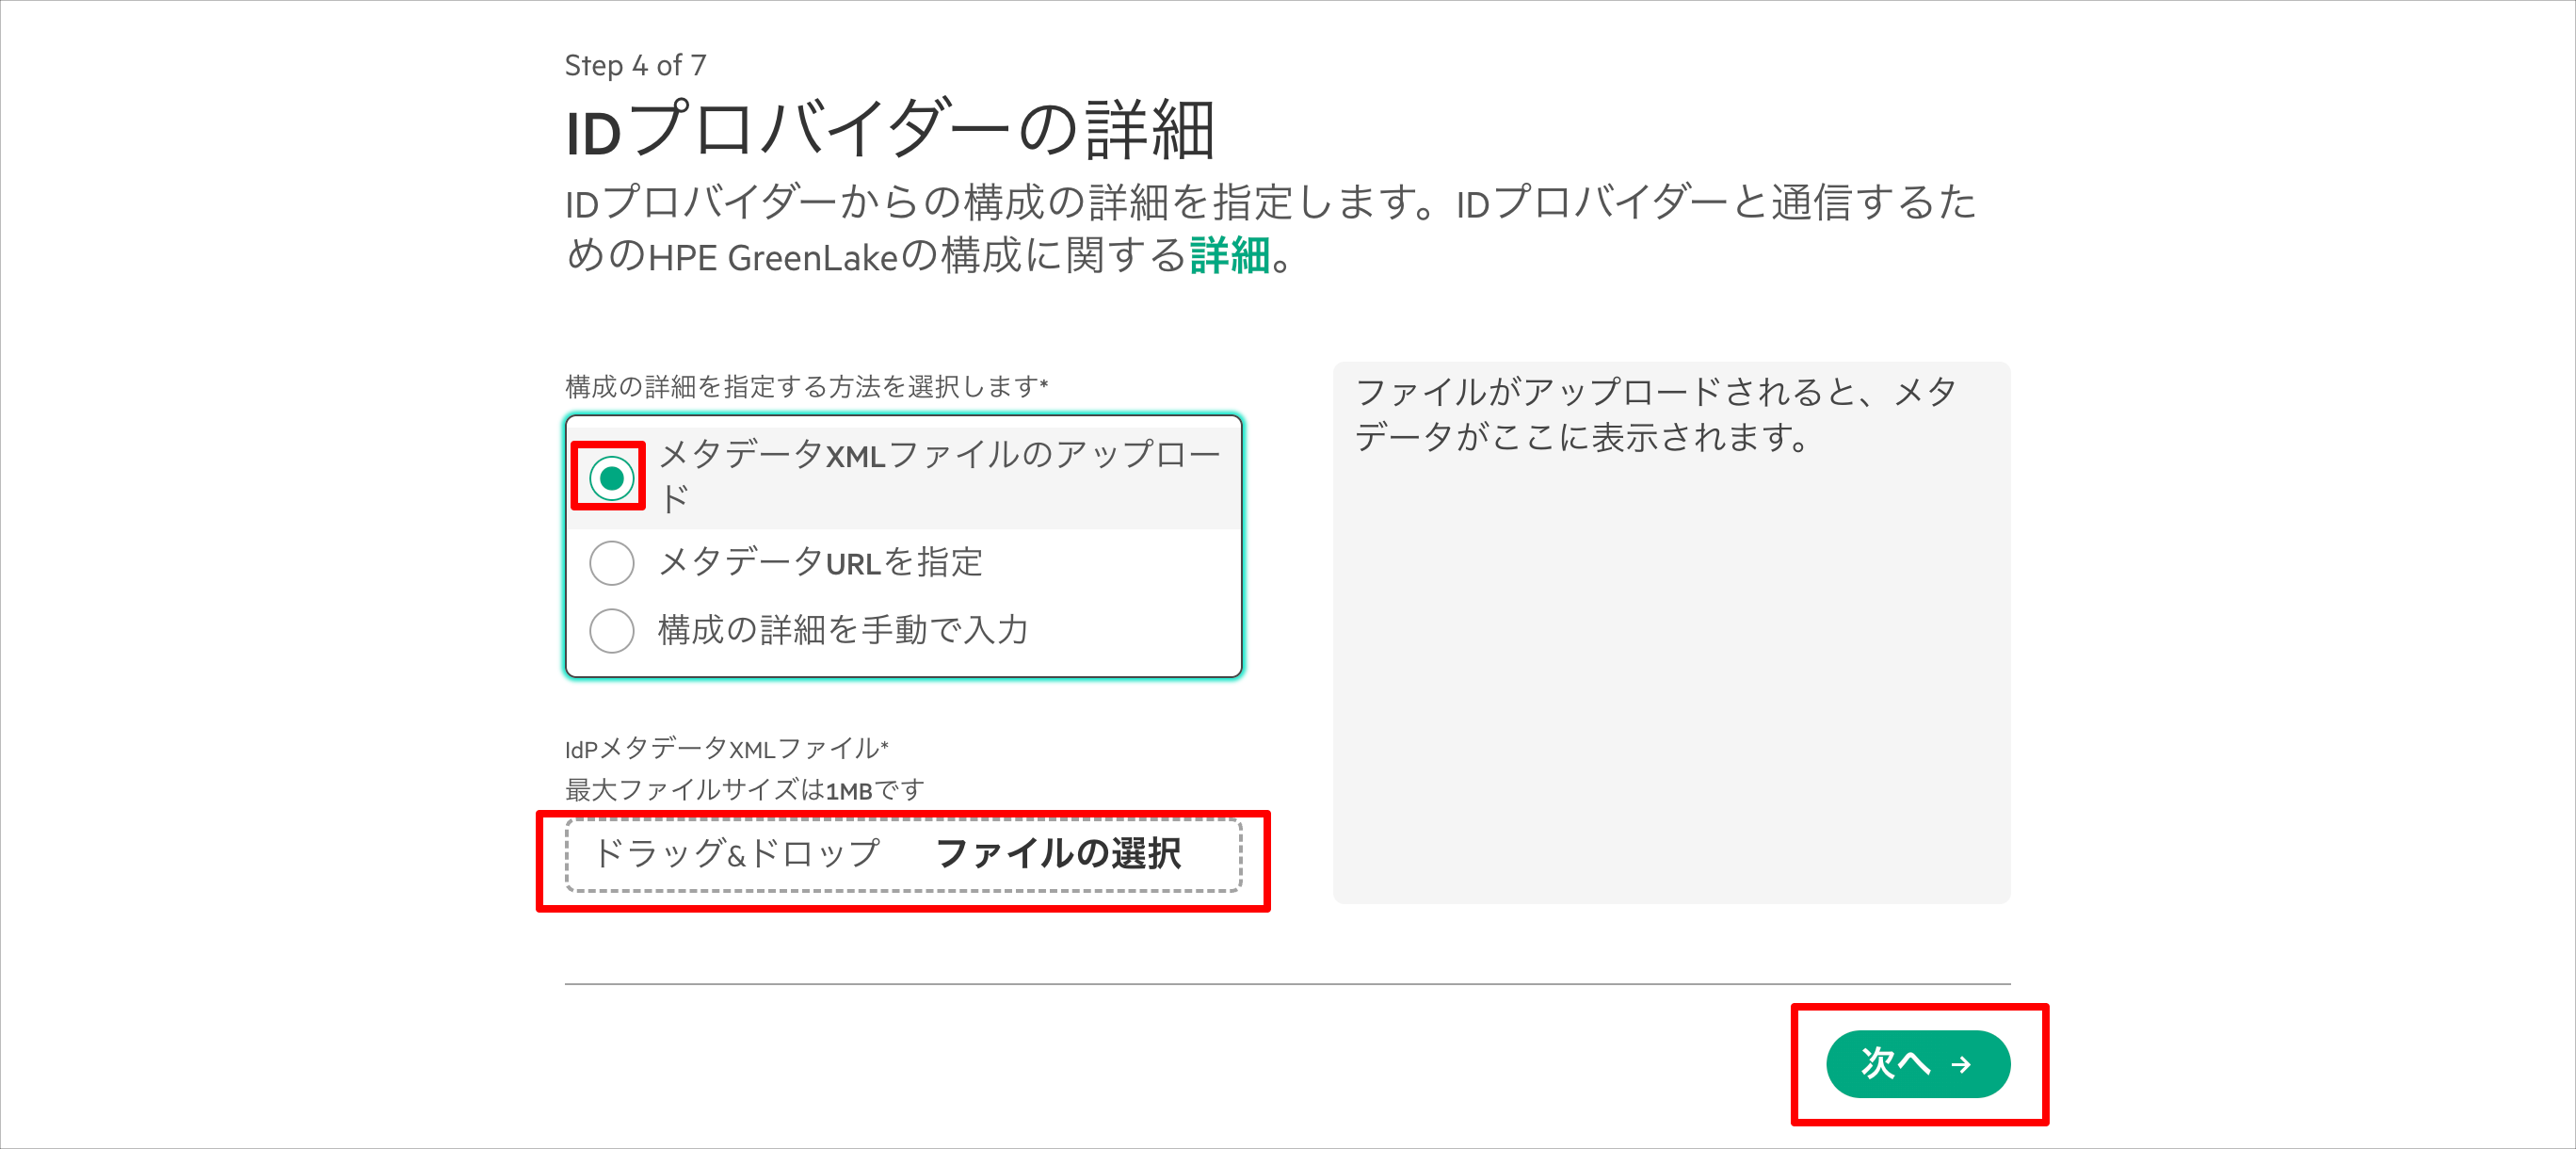Click the メタデータXMLファイルのアップロード label text
The image size is (2576, 1149).
pyautogui.click(x=940, y=477)
